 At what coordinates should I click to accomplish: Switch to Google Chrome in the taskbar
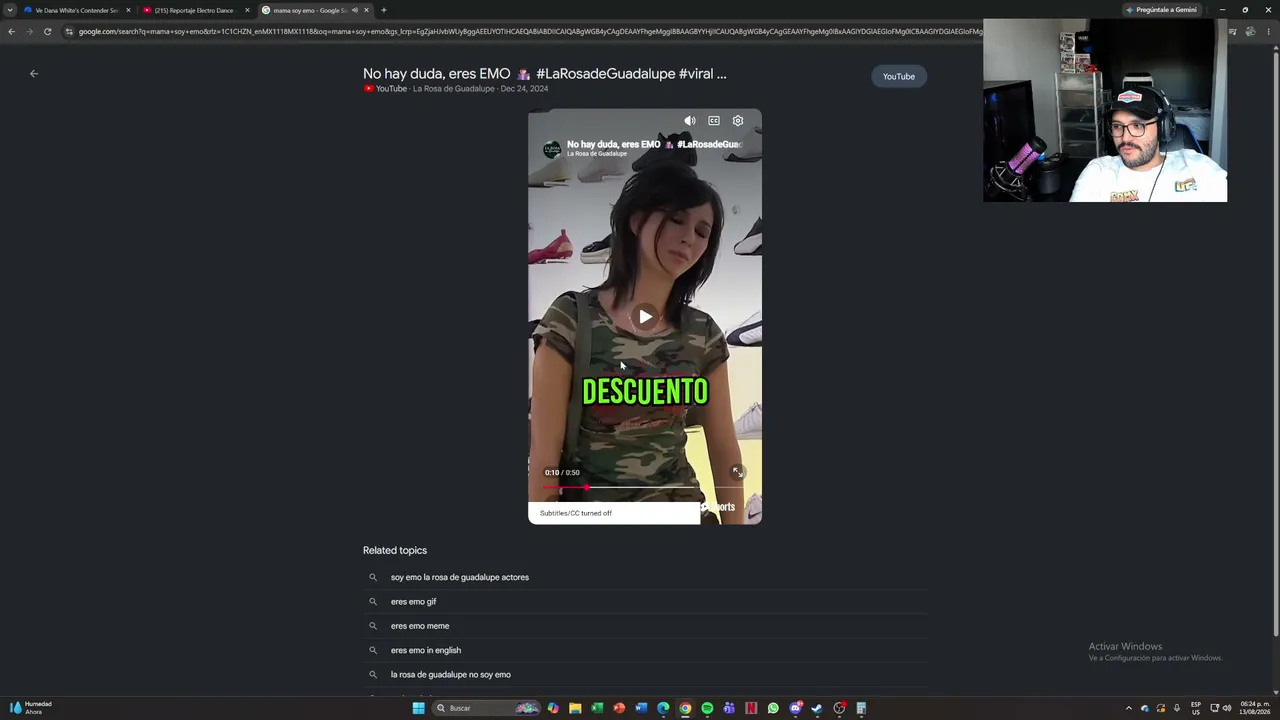(x=685, y=708)
